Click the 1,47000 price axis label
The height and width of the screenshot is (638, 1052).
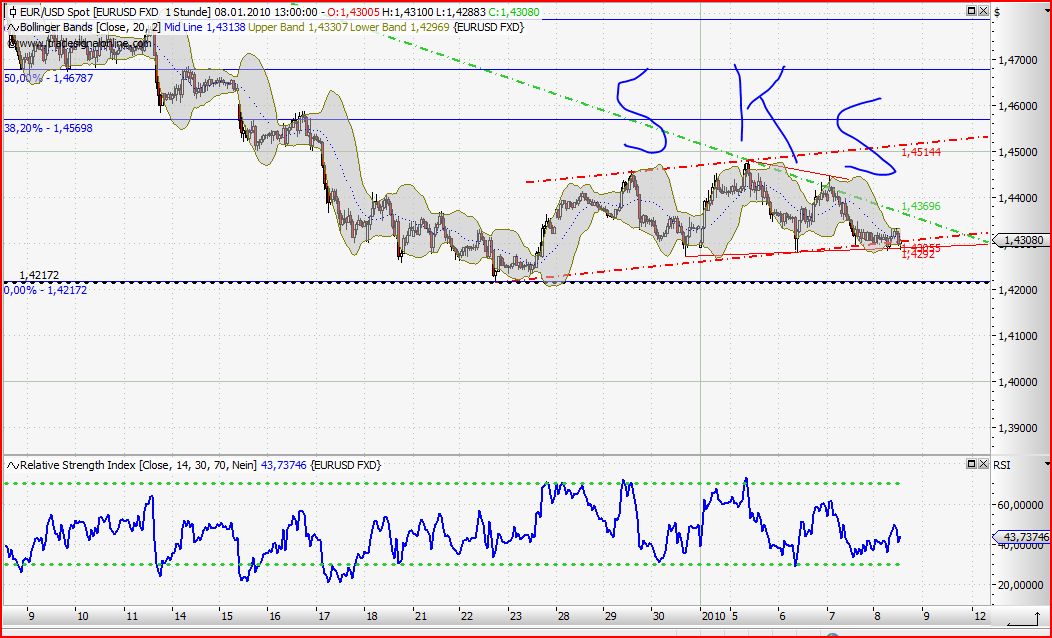pos(1019,60)
